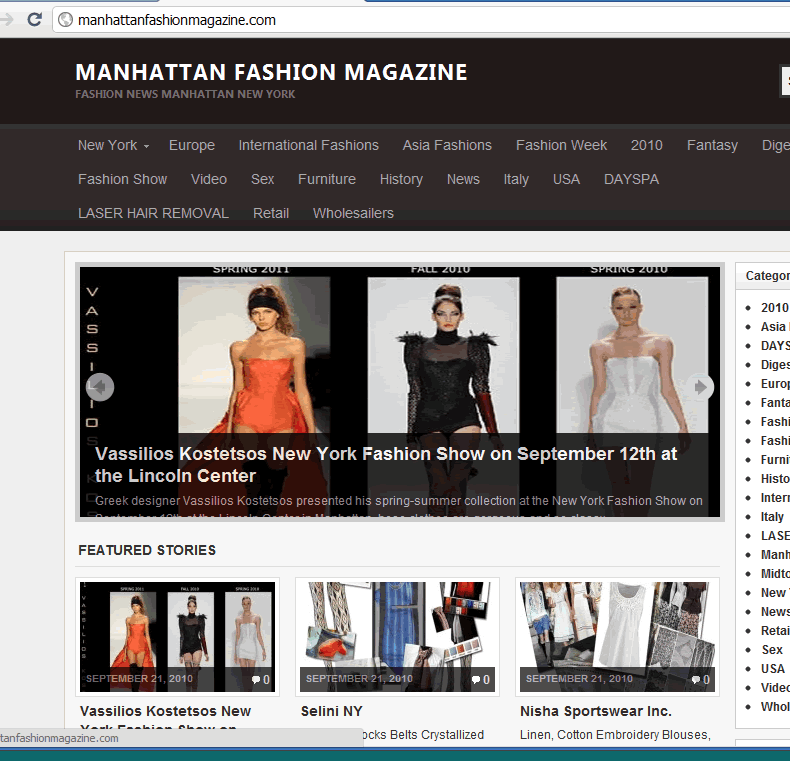Click 2010 in Categories sidebar
This screenshot has height=761, width=790.
click(x=774, y=307)
